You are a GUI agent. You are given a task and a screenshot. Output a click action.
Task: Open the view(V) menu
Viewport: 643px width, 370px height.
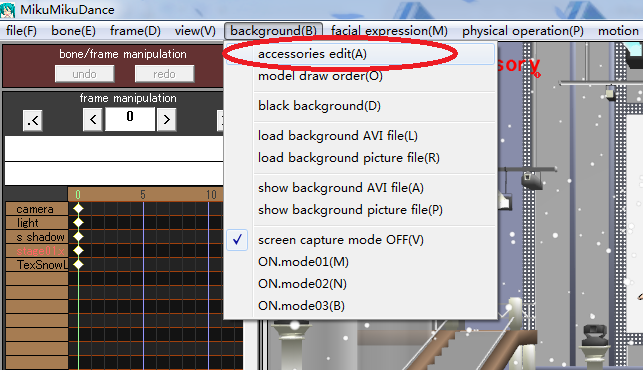pyautogui.click(x=195, y=31)
